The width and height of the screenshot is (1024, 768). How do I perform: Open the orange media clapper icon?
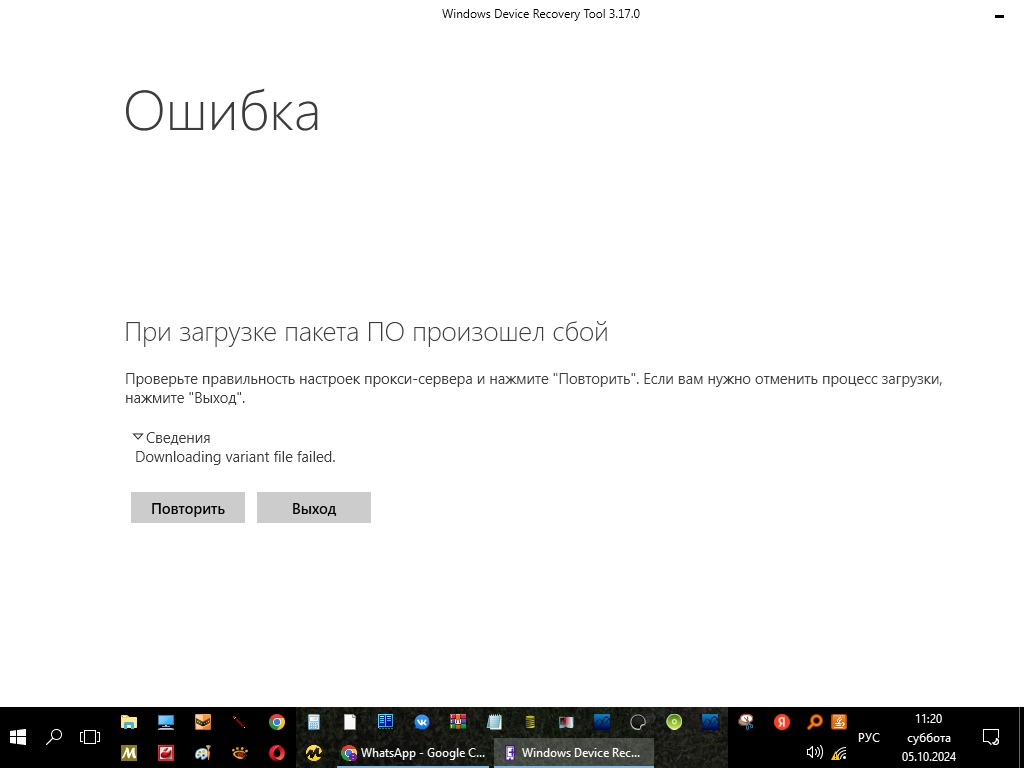[203, 722]
